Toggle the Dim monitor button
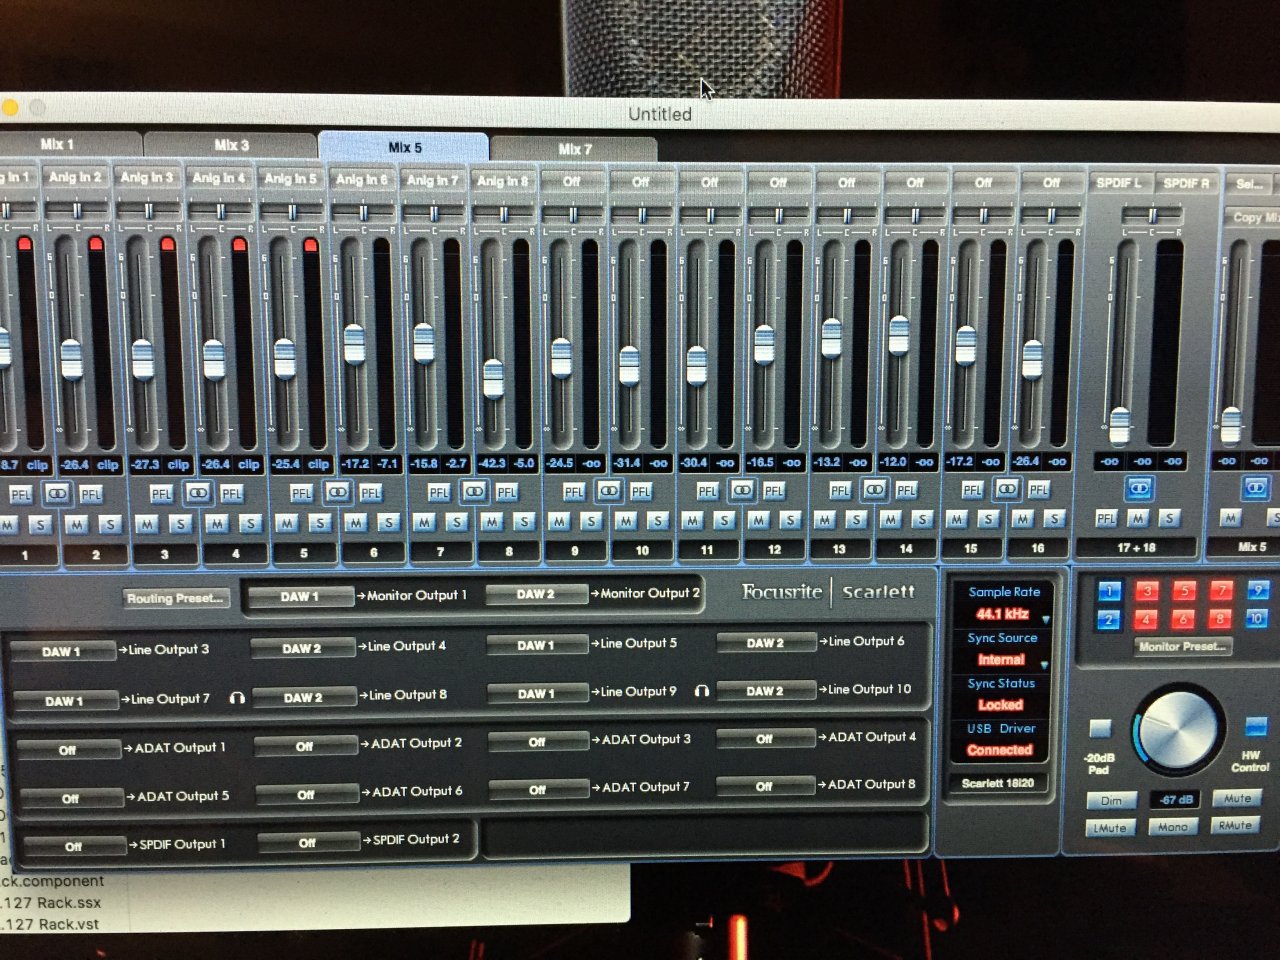The width and height of the screenshot is (1280, 960). [x=1111, y=801]
